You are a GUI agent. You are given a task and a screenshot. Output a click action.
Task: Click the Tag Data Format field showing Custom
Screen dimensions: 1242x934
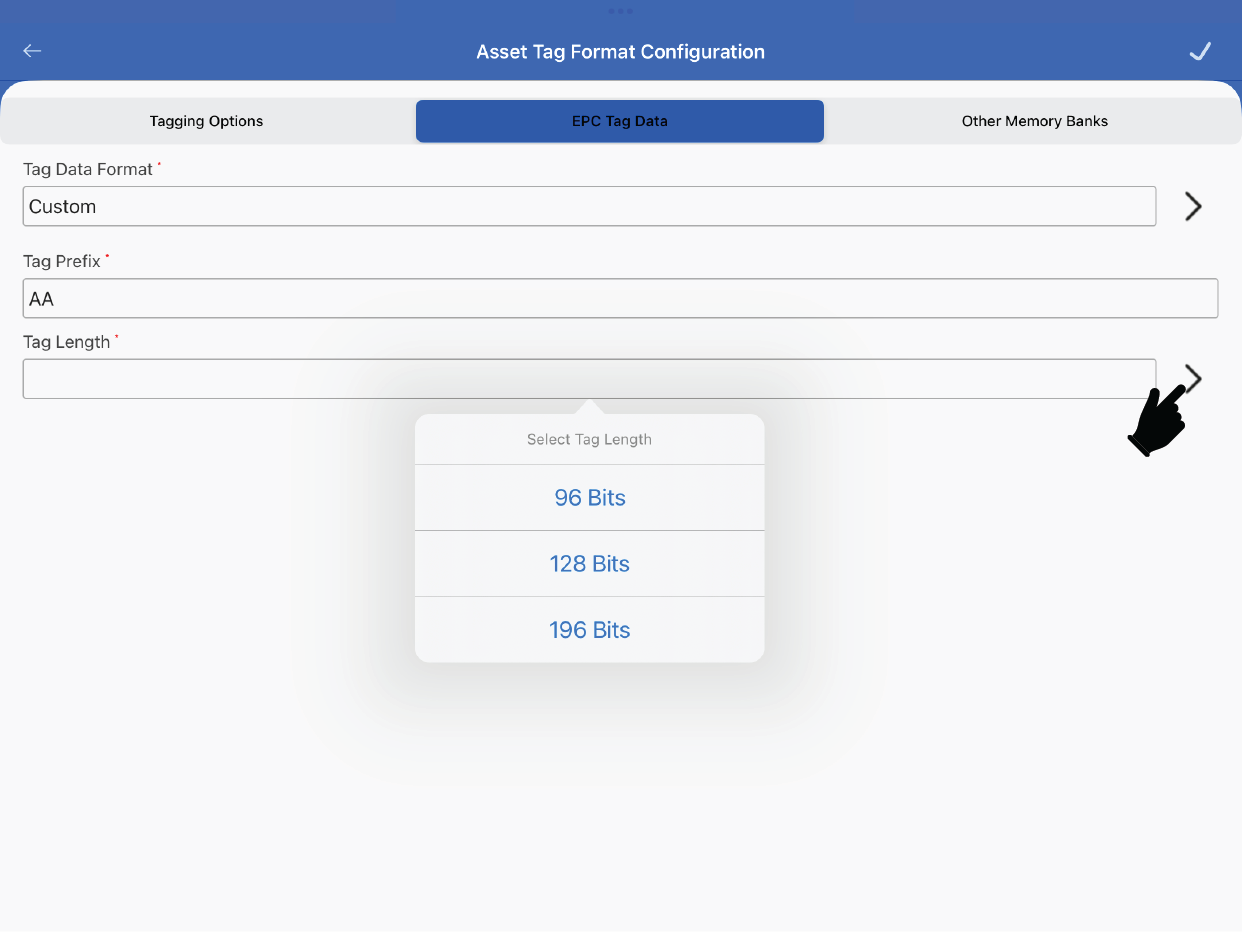(x=589, y=206)
